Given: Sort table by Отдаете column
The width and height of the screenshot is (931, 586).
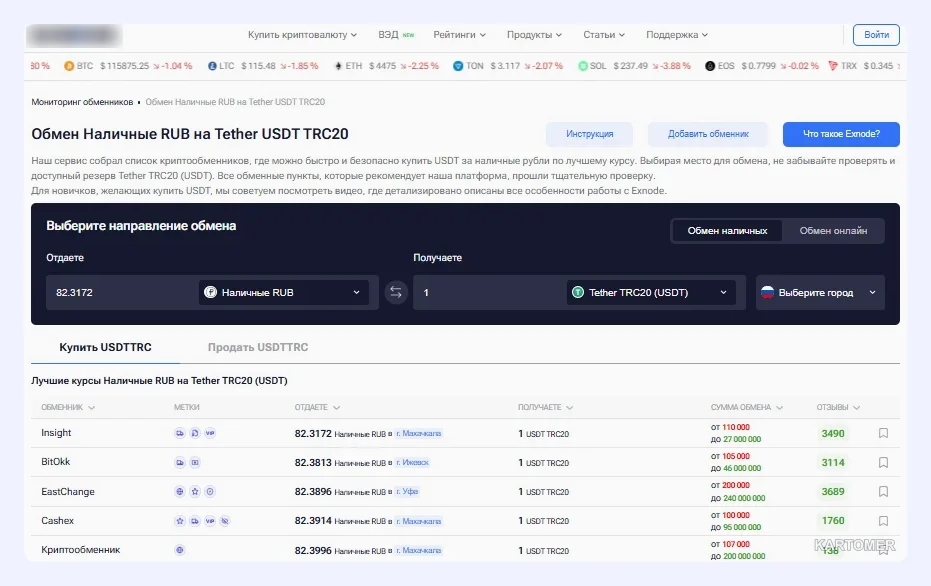Looking at the screenshot, I should point(317,407).
